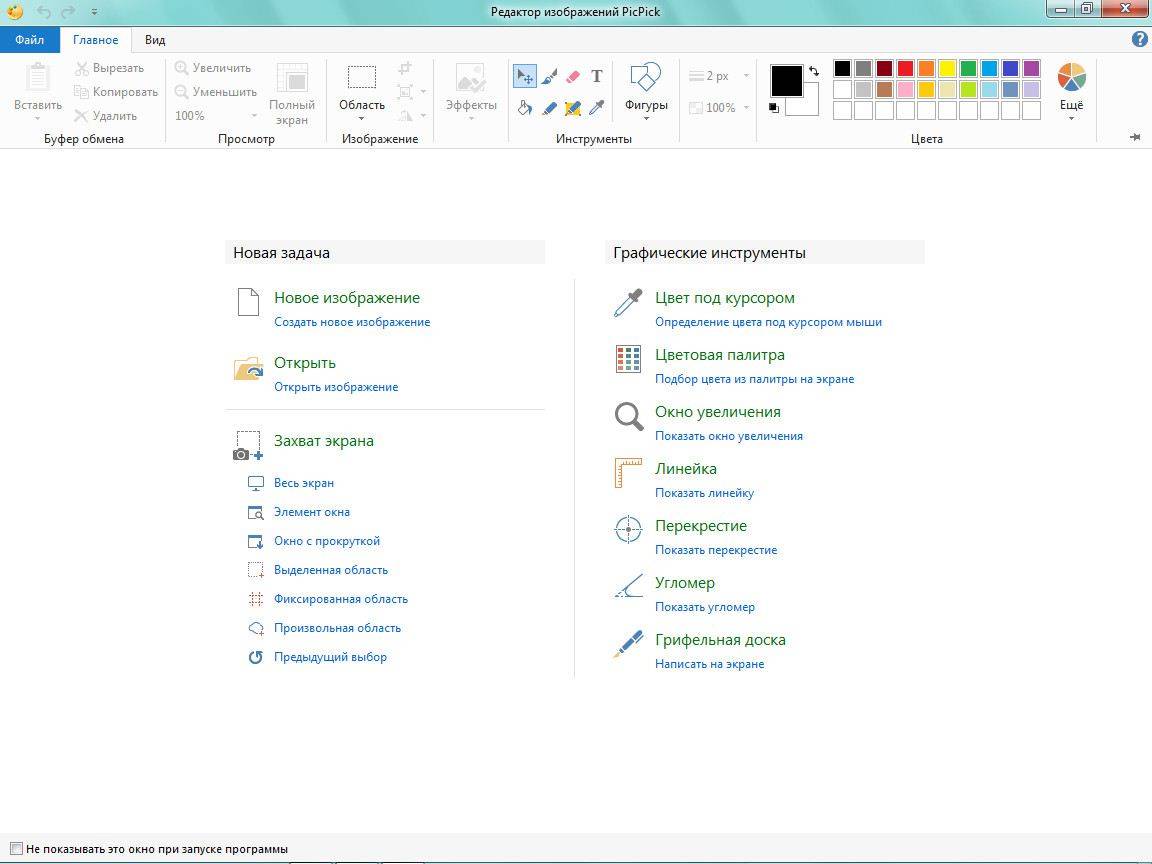Pick the red swatch in the Цвета palette
This screenshot has width=1152, height=864.
click(x=906, y=68)
